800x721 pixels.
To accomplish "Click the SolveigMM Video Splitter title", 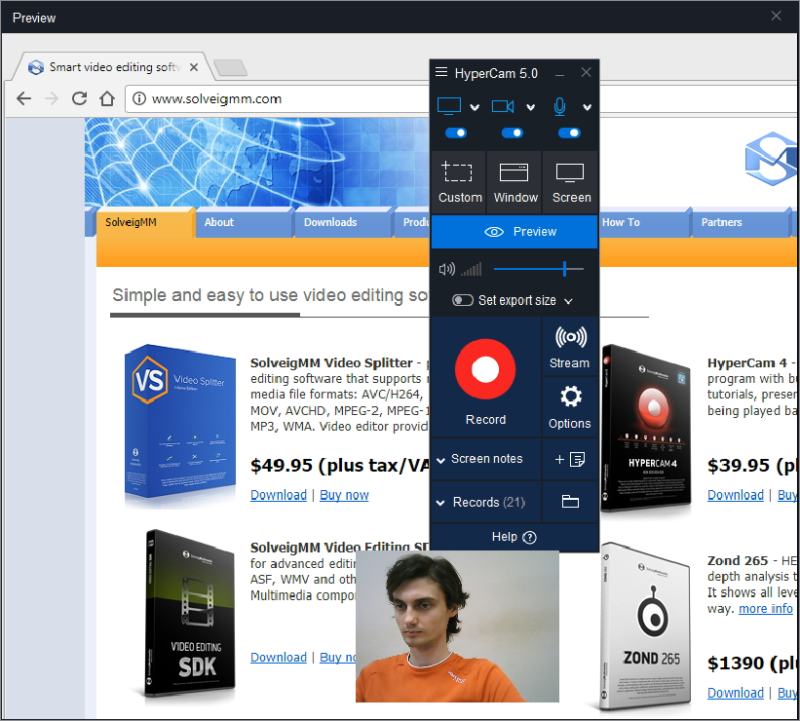I will point(331,363).
